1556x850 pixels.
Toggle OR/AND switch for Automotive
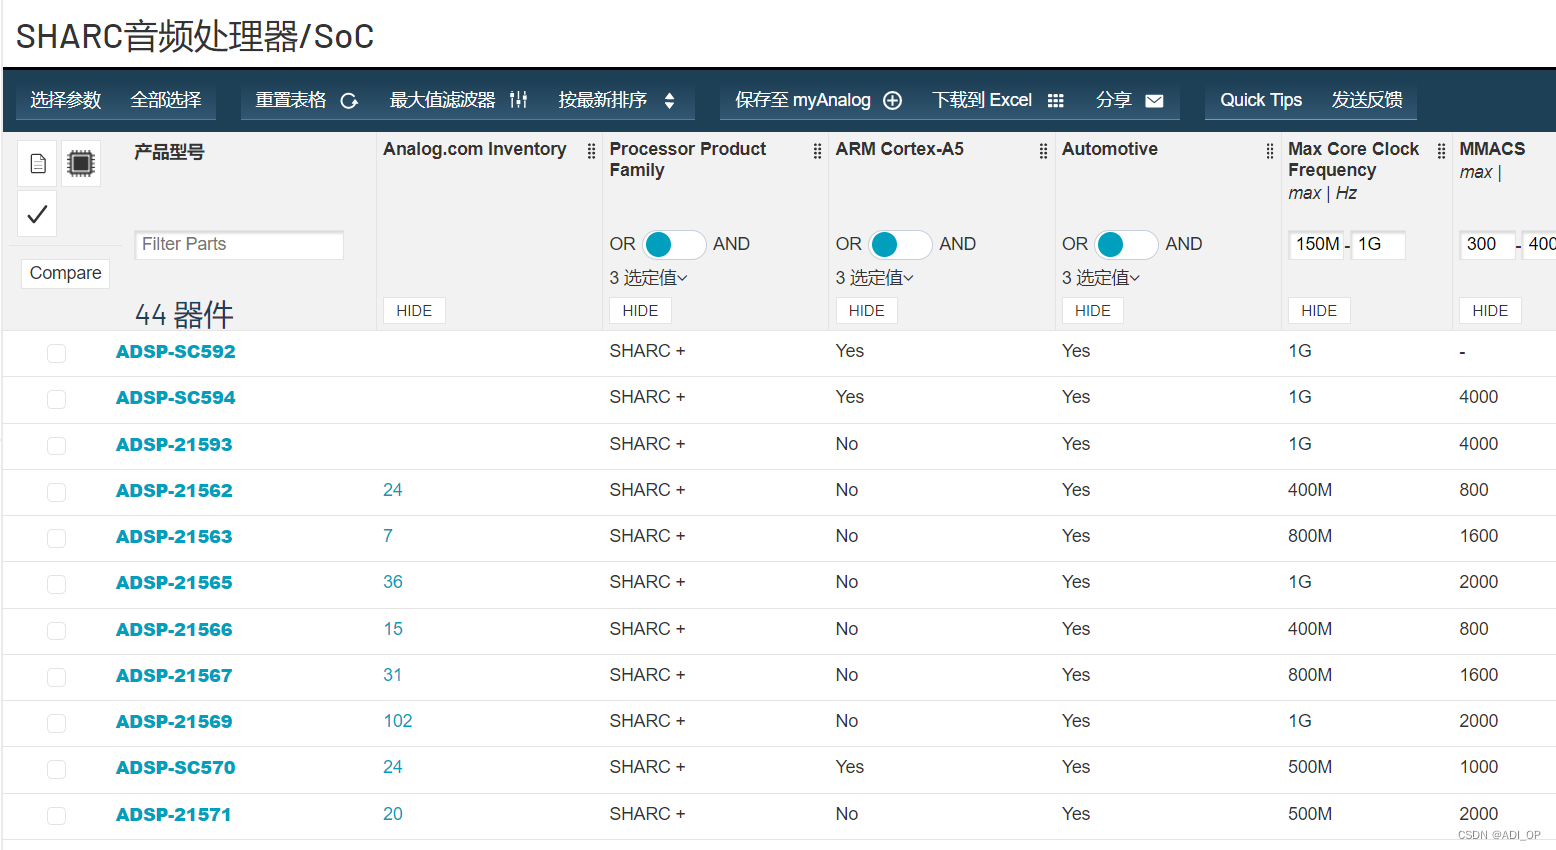(x=1126, y=244)
